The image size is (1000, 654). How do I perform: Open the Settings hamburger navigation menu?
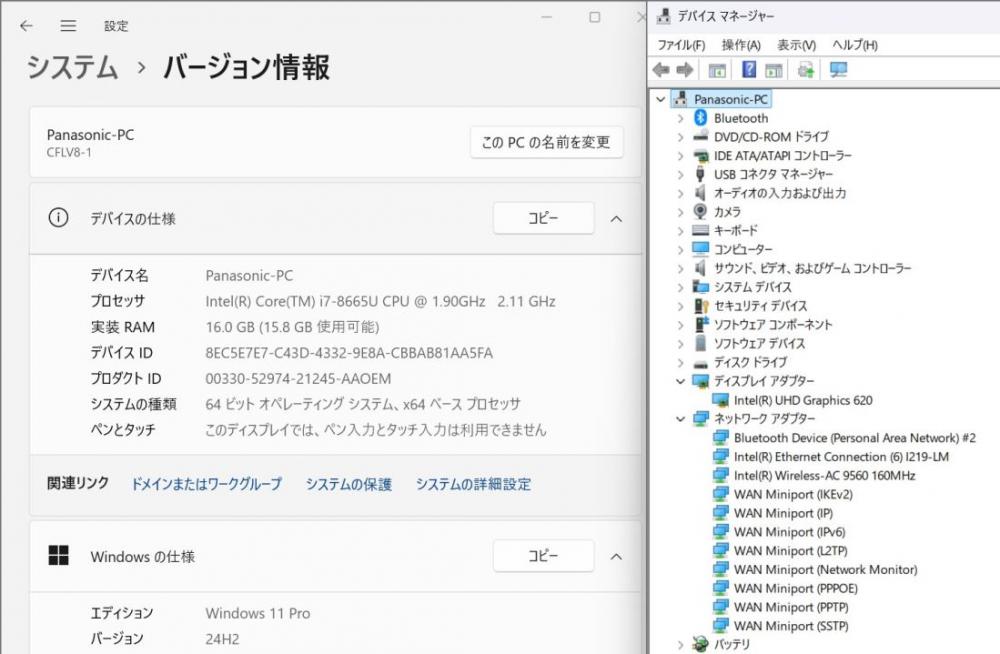point(68,26)
